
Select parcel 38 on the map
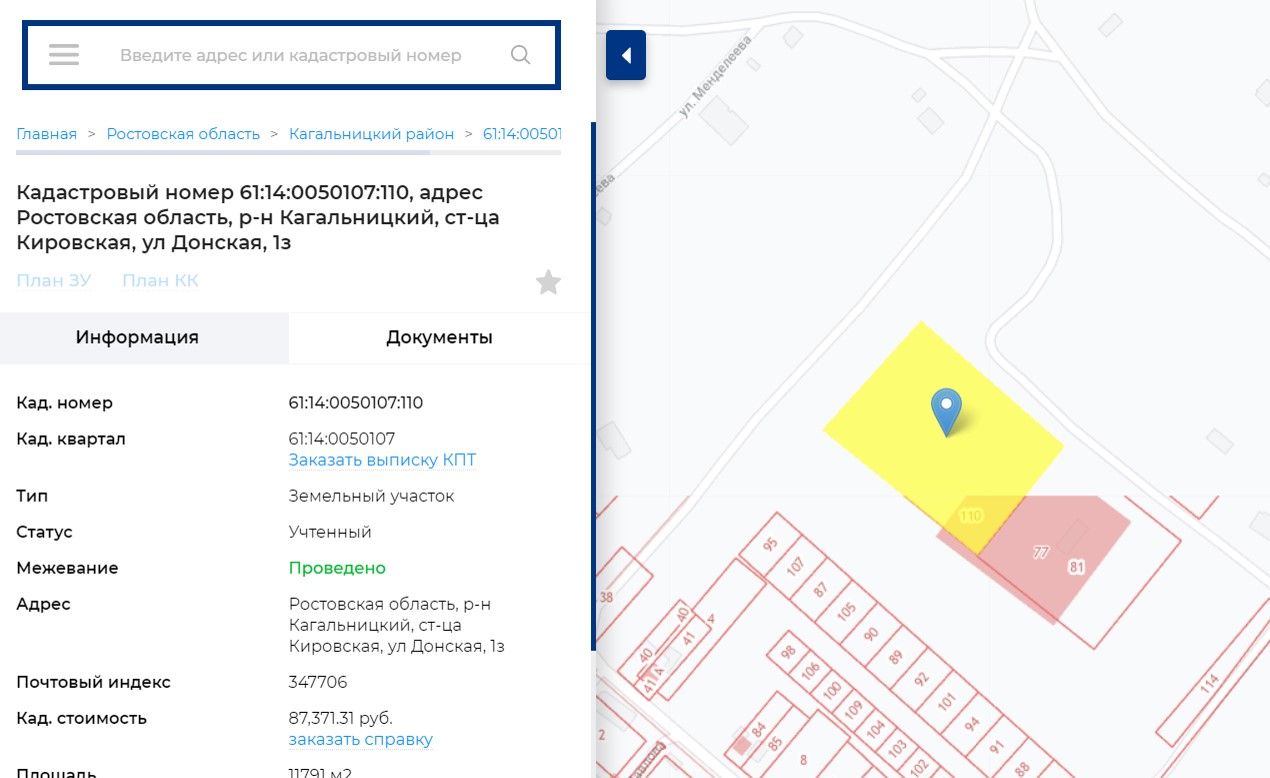coord(606,597)
